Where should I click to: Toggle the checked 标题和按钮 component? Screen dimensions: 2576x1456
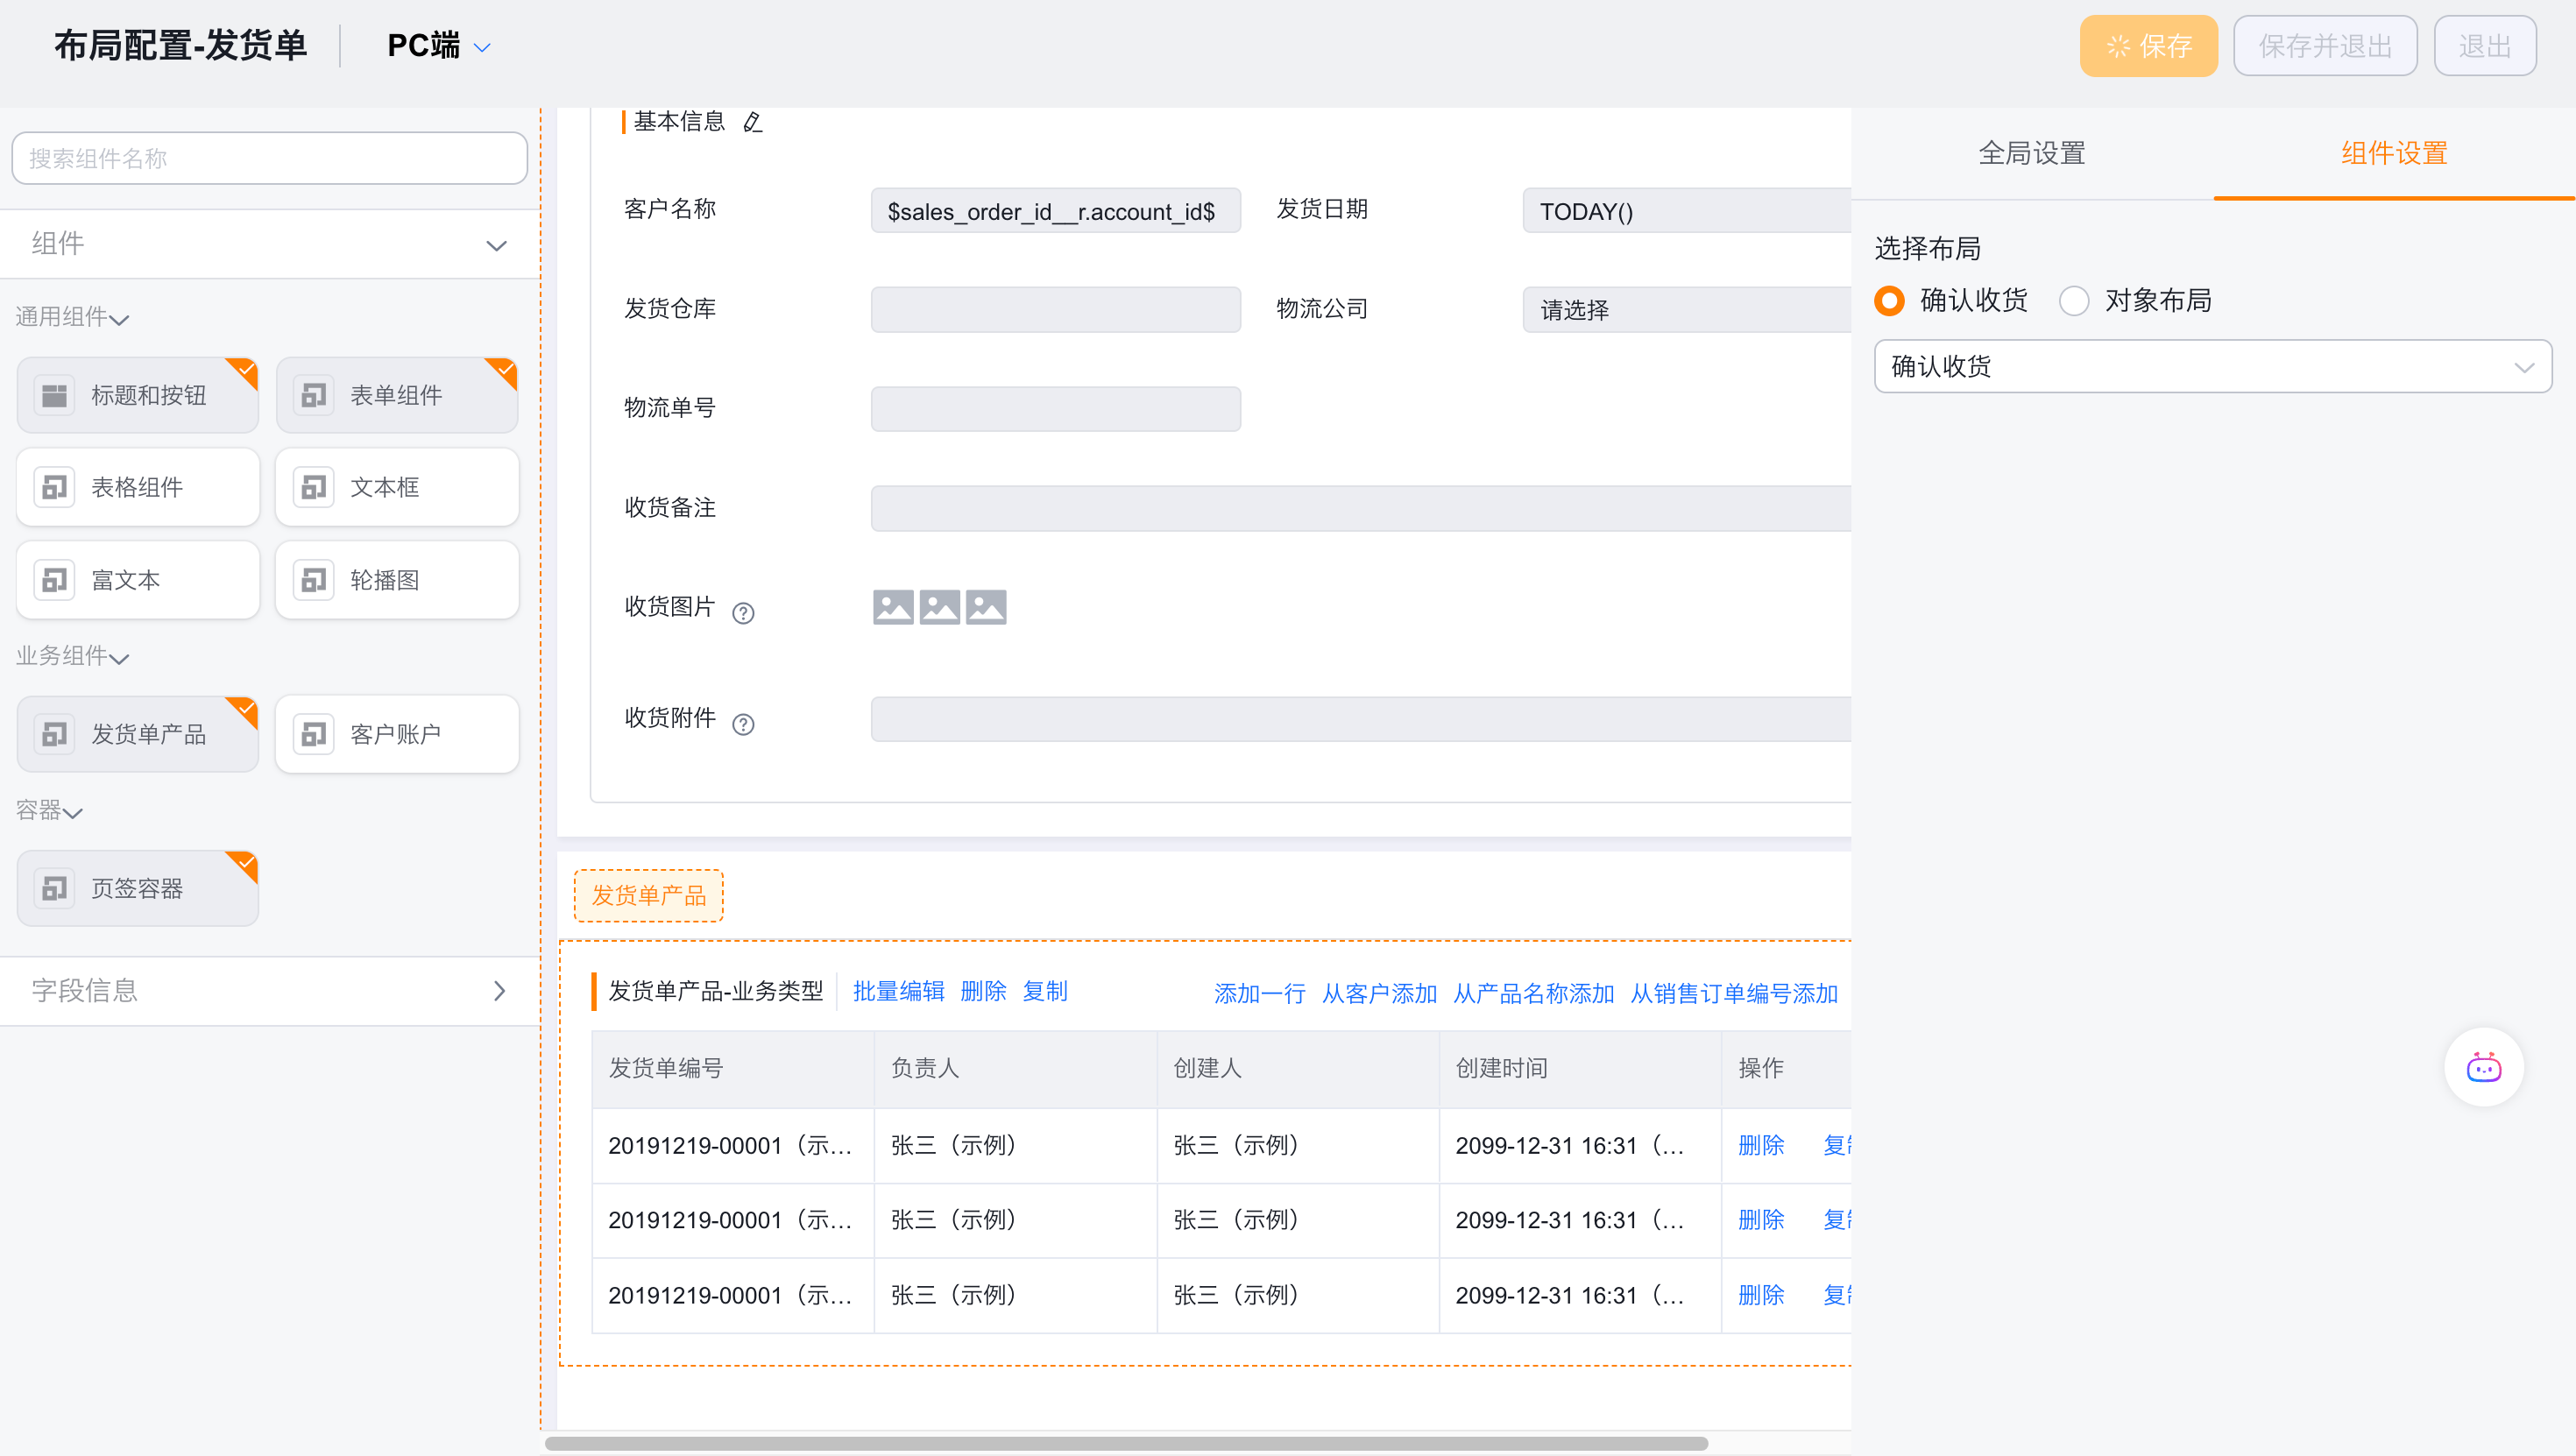(138, 395)
